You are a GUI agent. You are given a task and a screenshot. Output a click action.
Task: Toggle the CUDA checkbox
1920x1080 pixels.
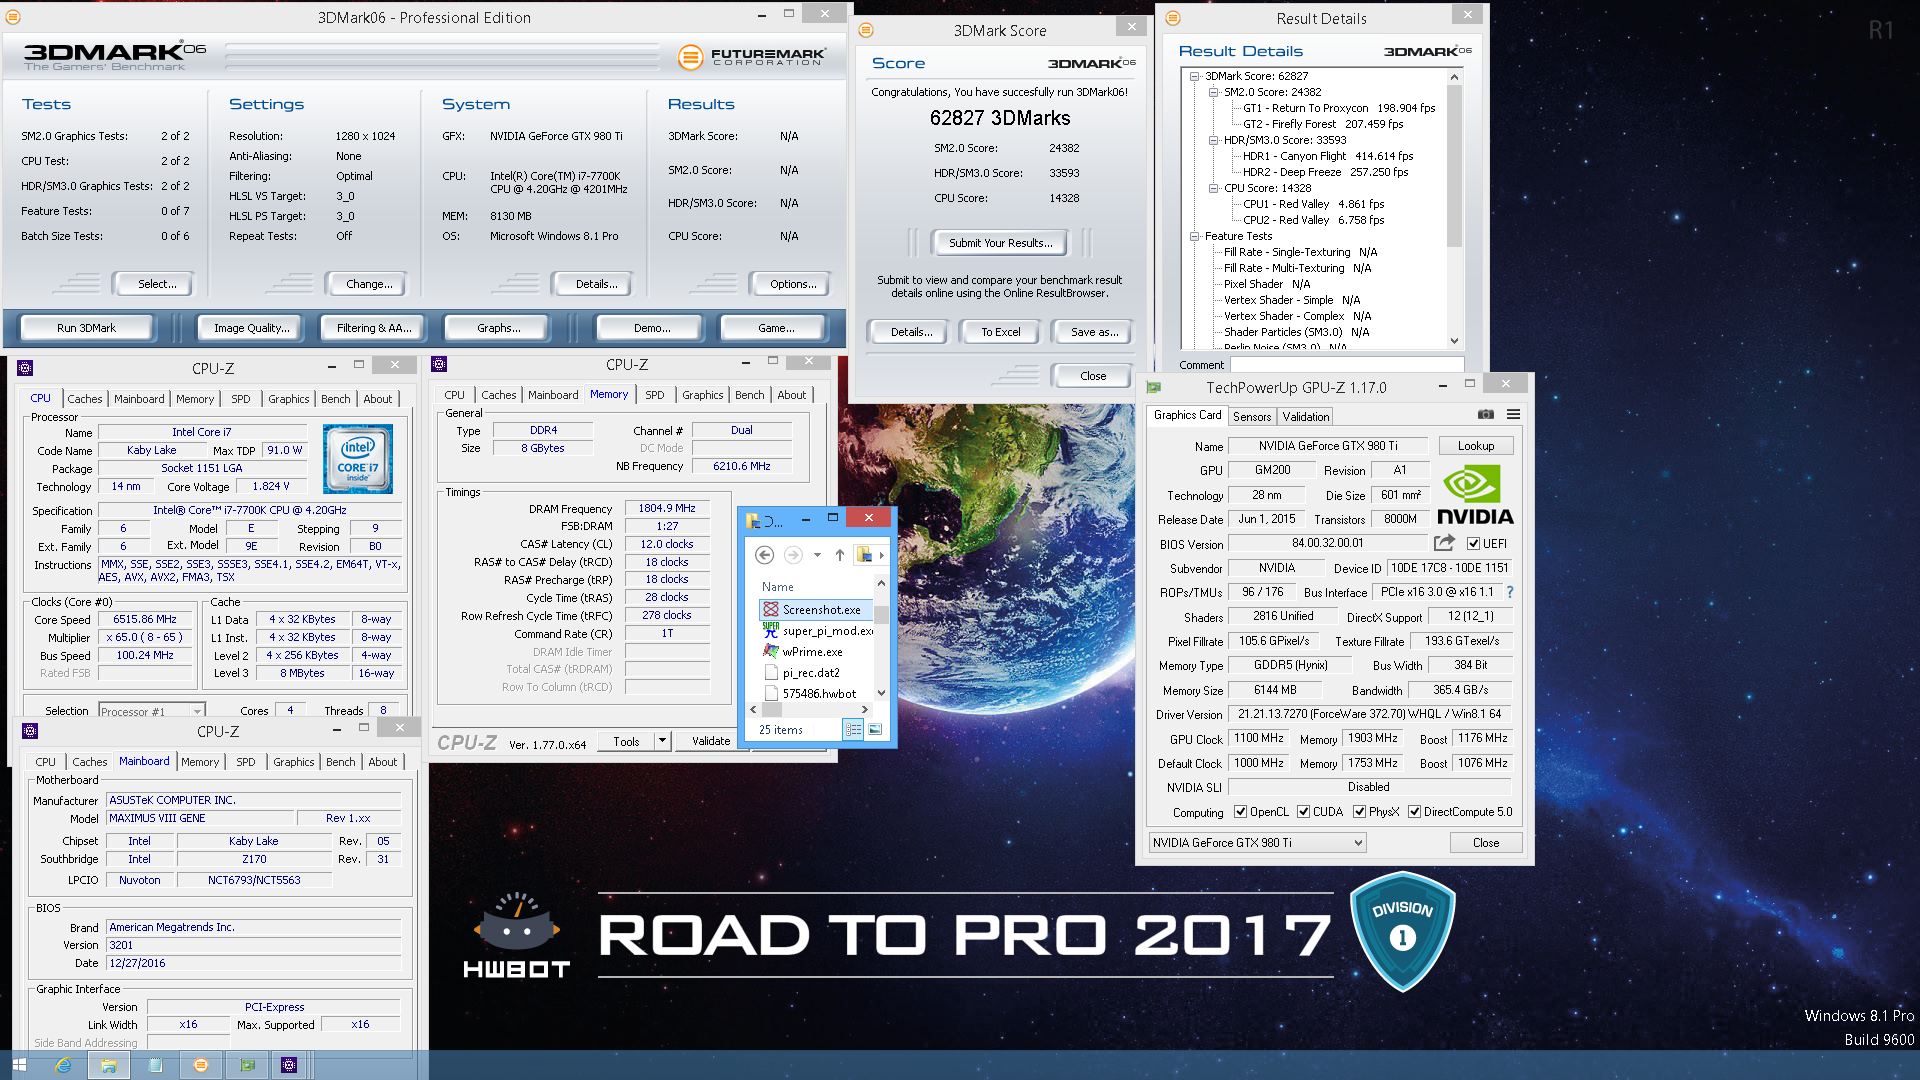(1303, 812)
